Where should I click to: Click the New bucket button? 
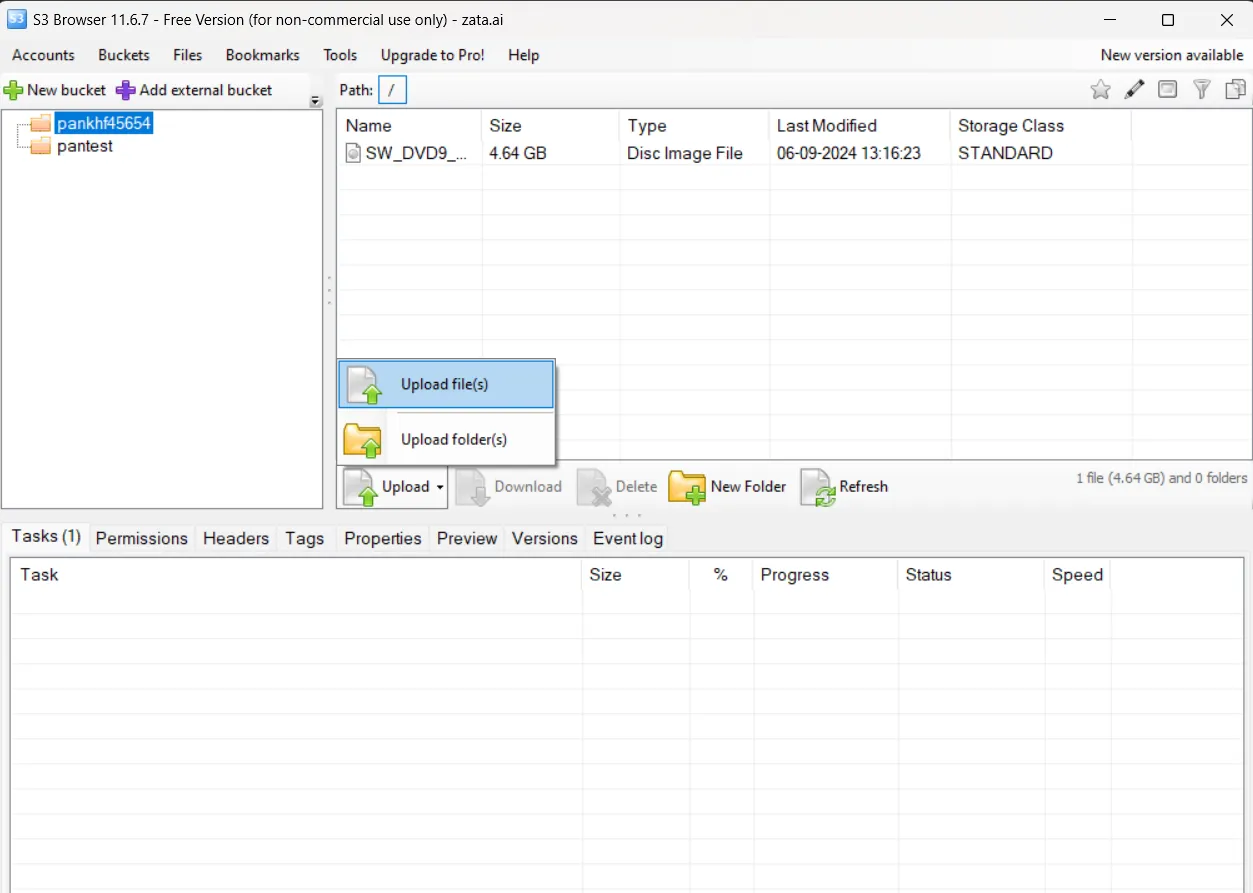(55, 90)
